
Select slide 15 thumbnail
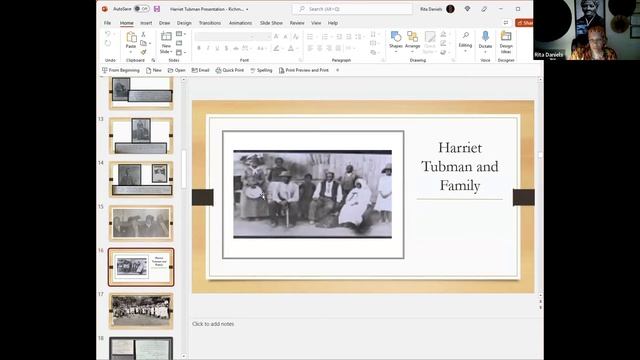pyautogui.click(x=141, y=223)
